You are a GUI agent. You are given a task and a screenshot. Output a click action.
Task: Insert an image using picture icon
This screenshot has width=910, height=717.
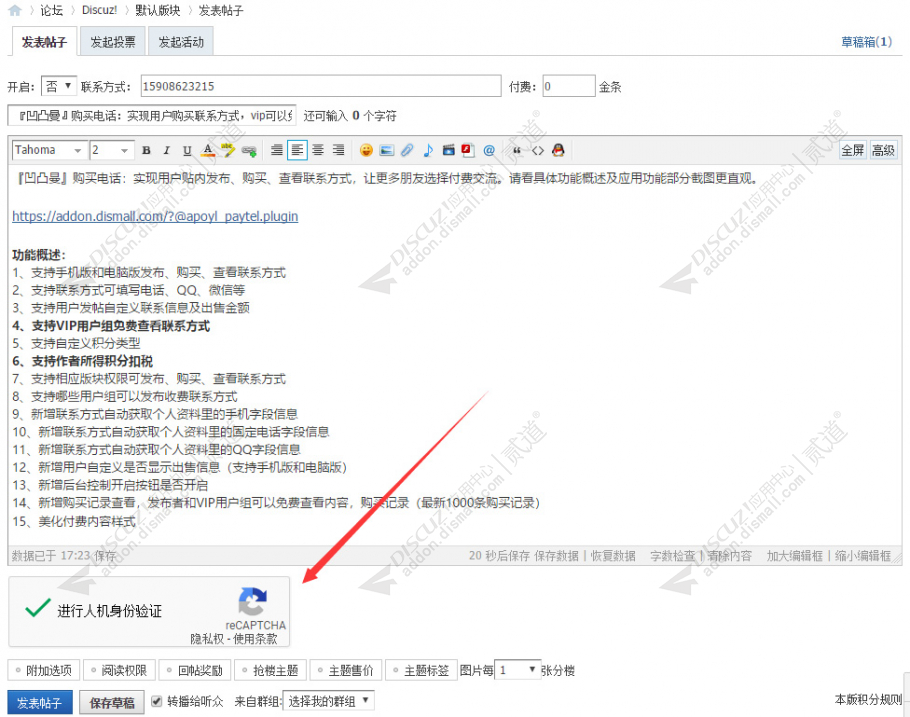[387, 150]
